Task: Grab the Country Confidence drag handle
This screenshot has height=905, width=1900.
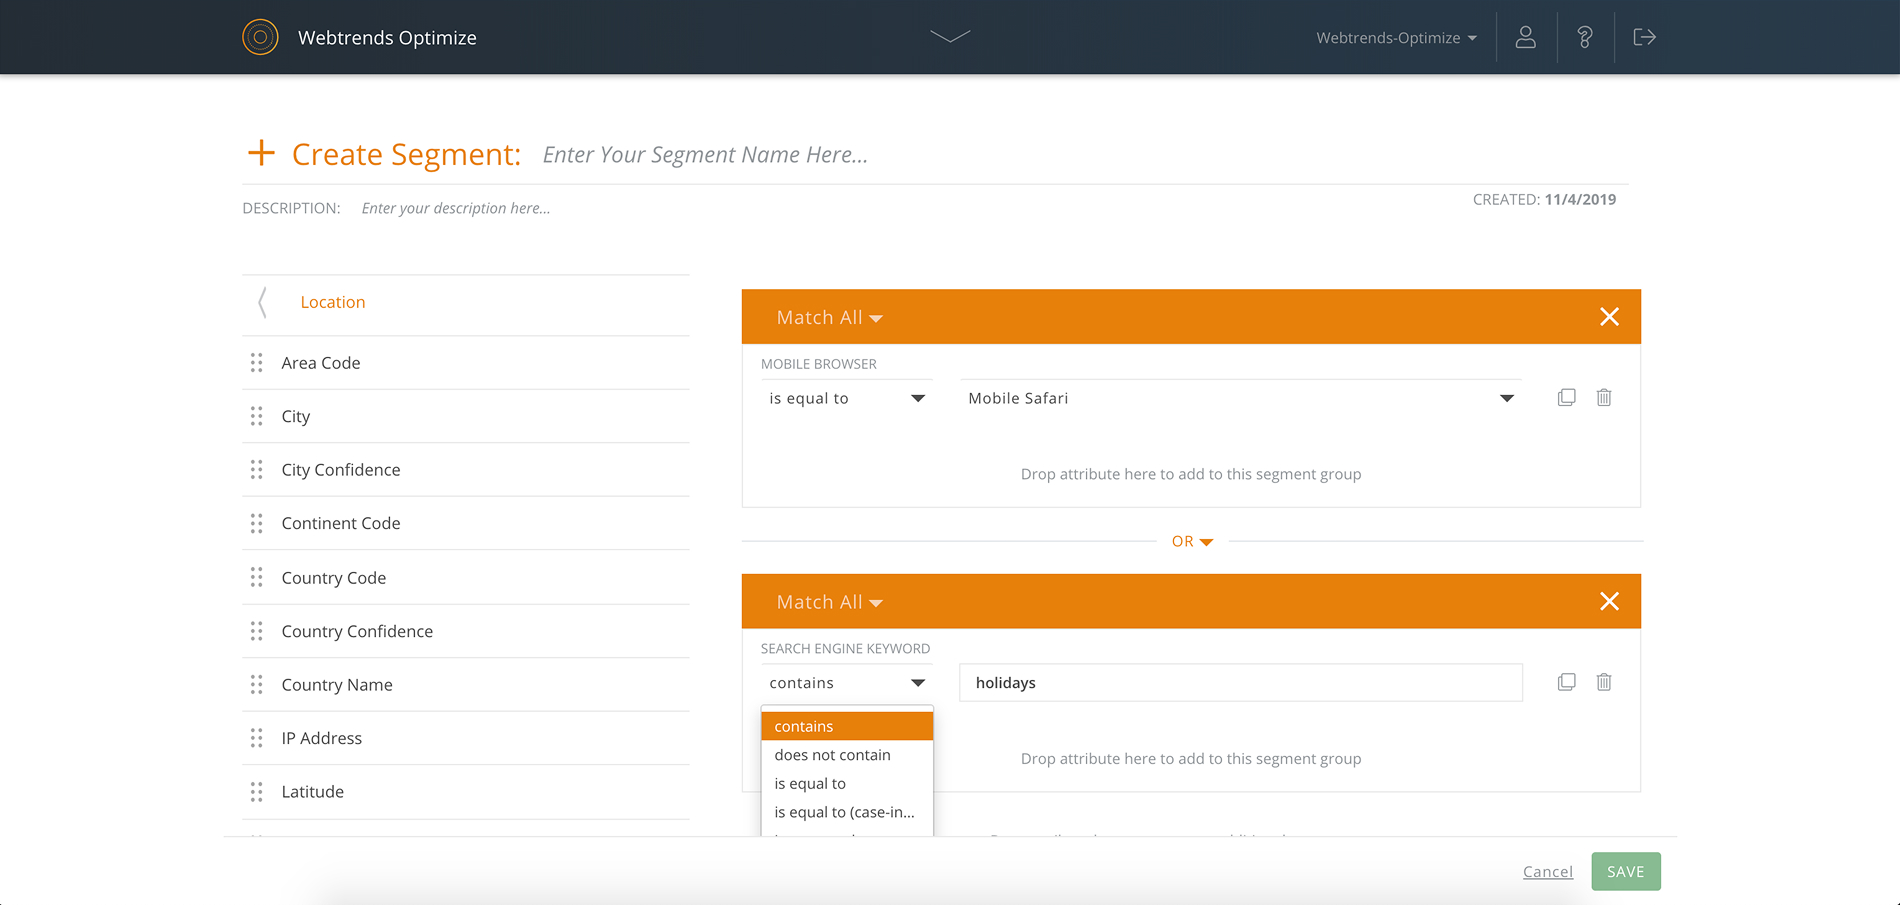Action: [x=257, y=631]
